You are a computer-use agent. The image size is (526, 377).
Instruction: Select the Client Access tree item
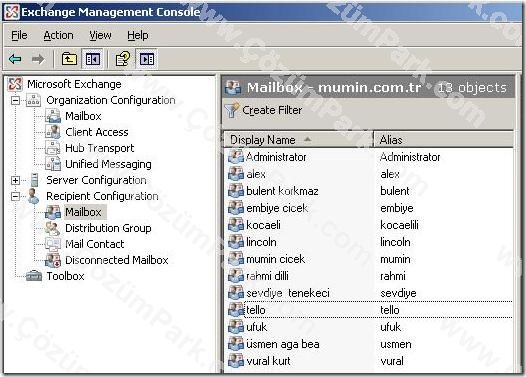pyautogui.click(x=97, y=132)
